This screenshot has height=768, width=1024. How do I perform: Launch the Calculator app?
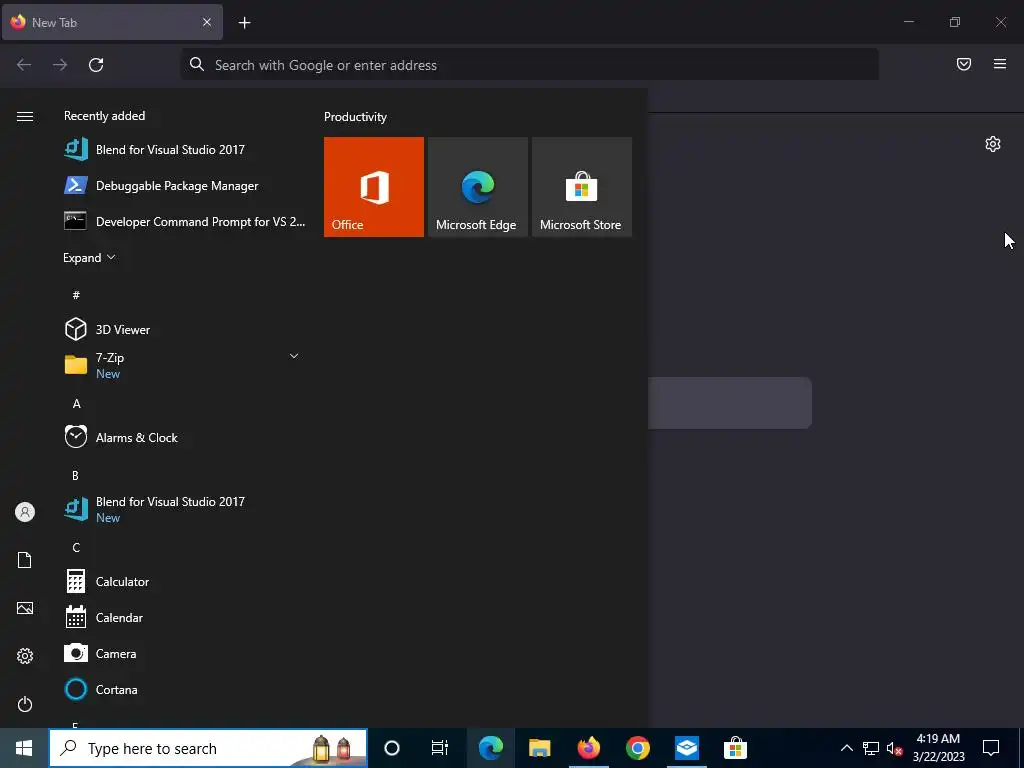coord(185,581)
